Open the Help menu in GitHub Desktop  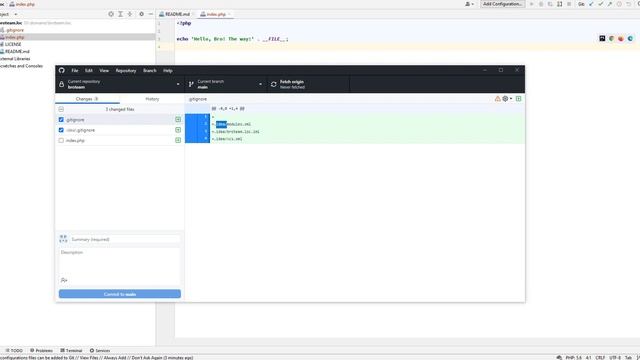[167, 71]
